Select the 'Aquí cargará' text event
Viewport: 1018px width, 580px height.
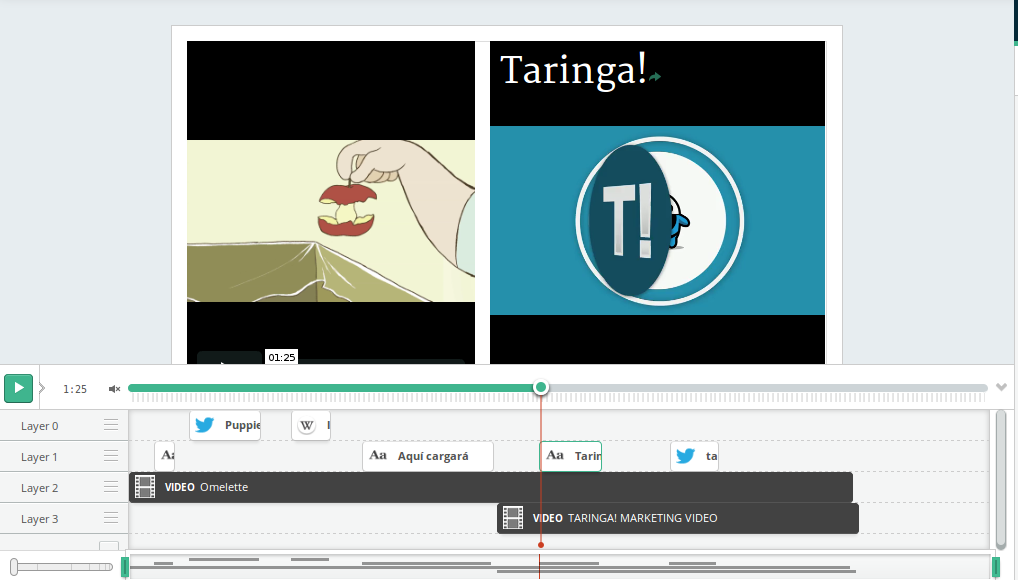[428, 456]
